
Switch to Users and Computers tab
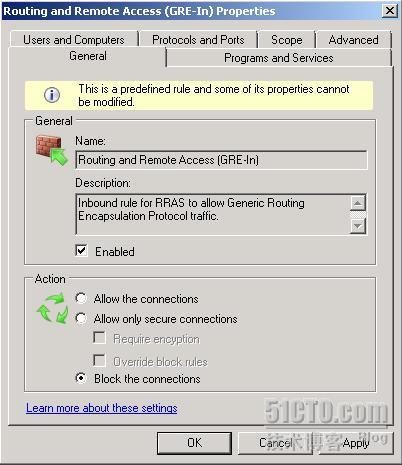[x=74, y=40]
